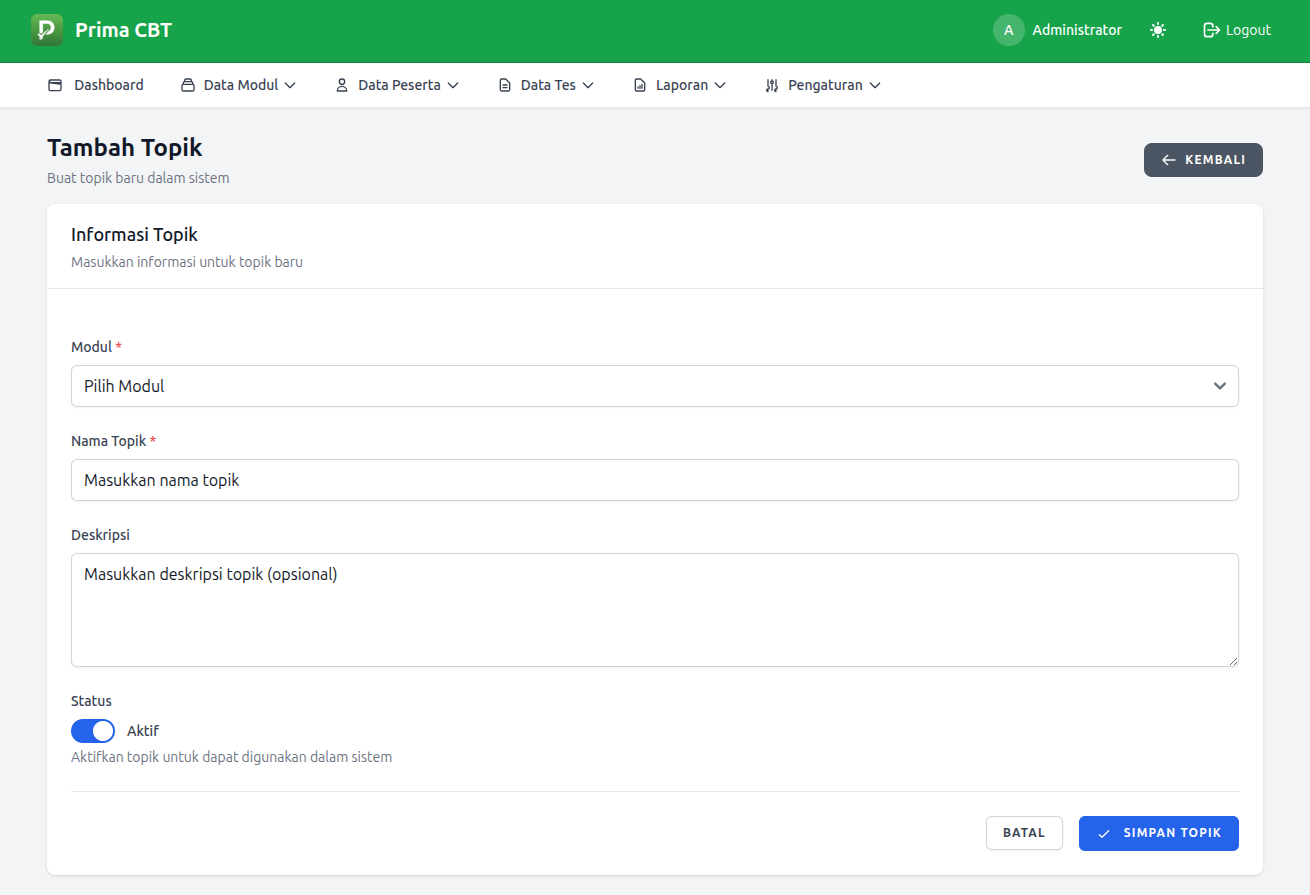Image resolution: width=1310 pixels, height=895 pixels.
Task: Open the Data Modul menu
Action: 240,85
